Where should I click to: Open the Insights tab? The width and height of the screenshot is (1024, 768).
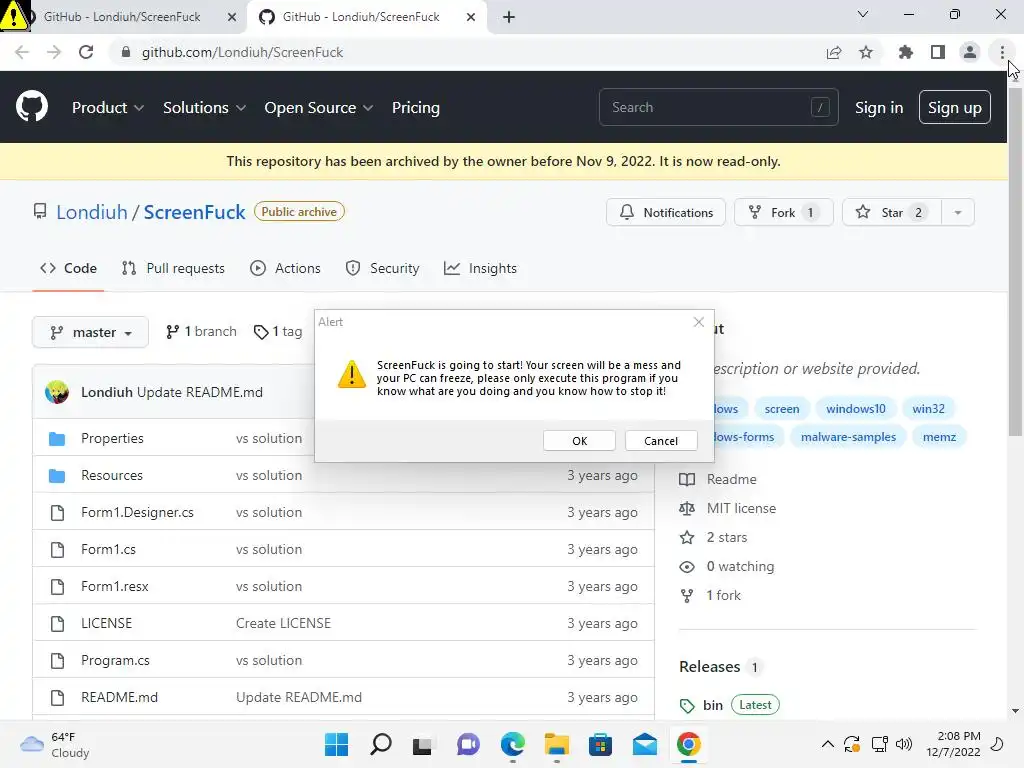coord(480,268)
